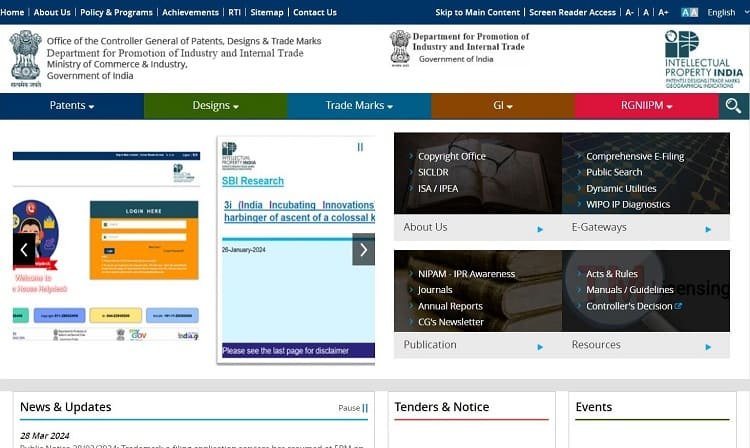
Task: Open 3i India Incubating Innovations link
Action: pyautogui.click(x=299, y=211)
